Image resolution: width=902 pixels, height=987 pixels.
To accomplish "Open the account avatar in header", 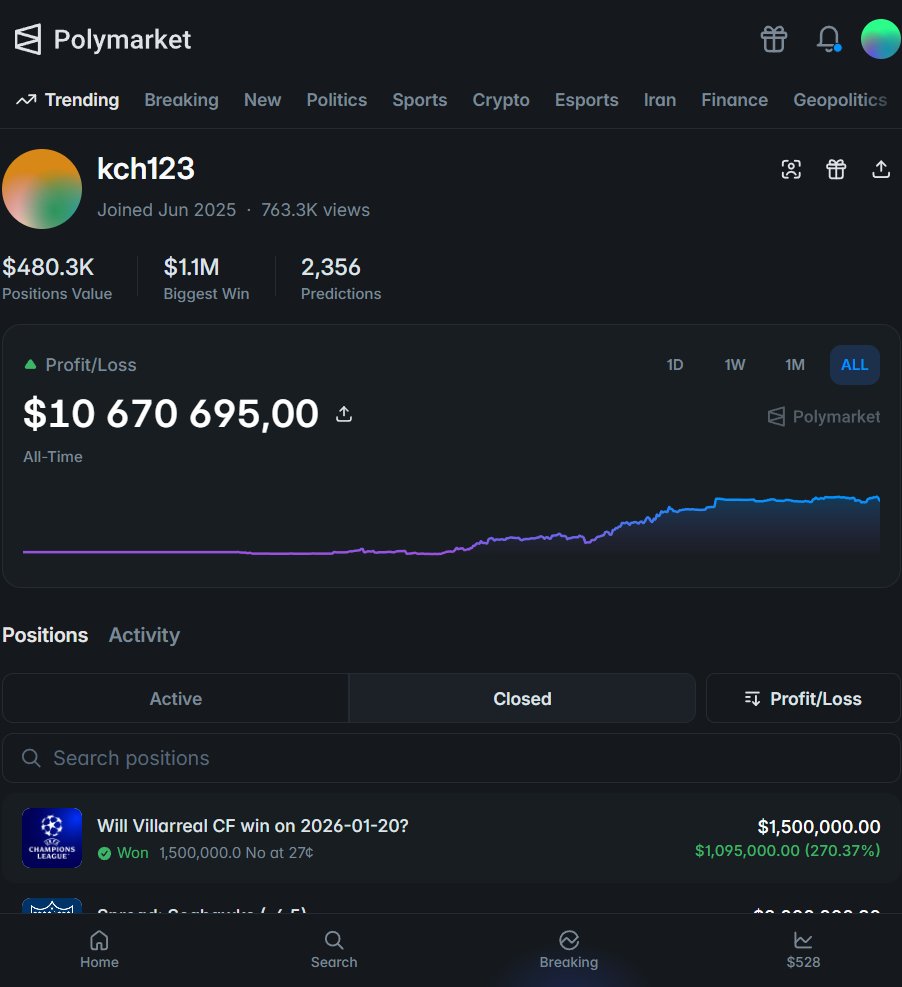I will 881,39.
